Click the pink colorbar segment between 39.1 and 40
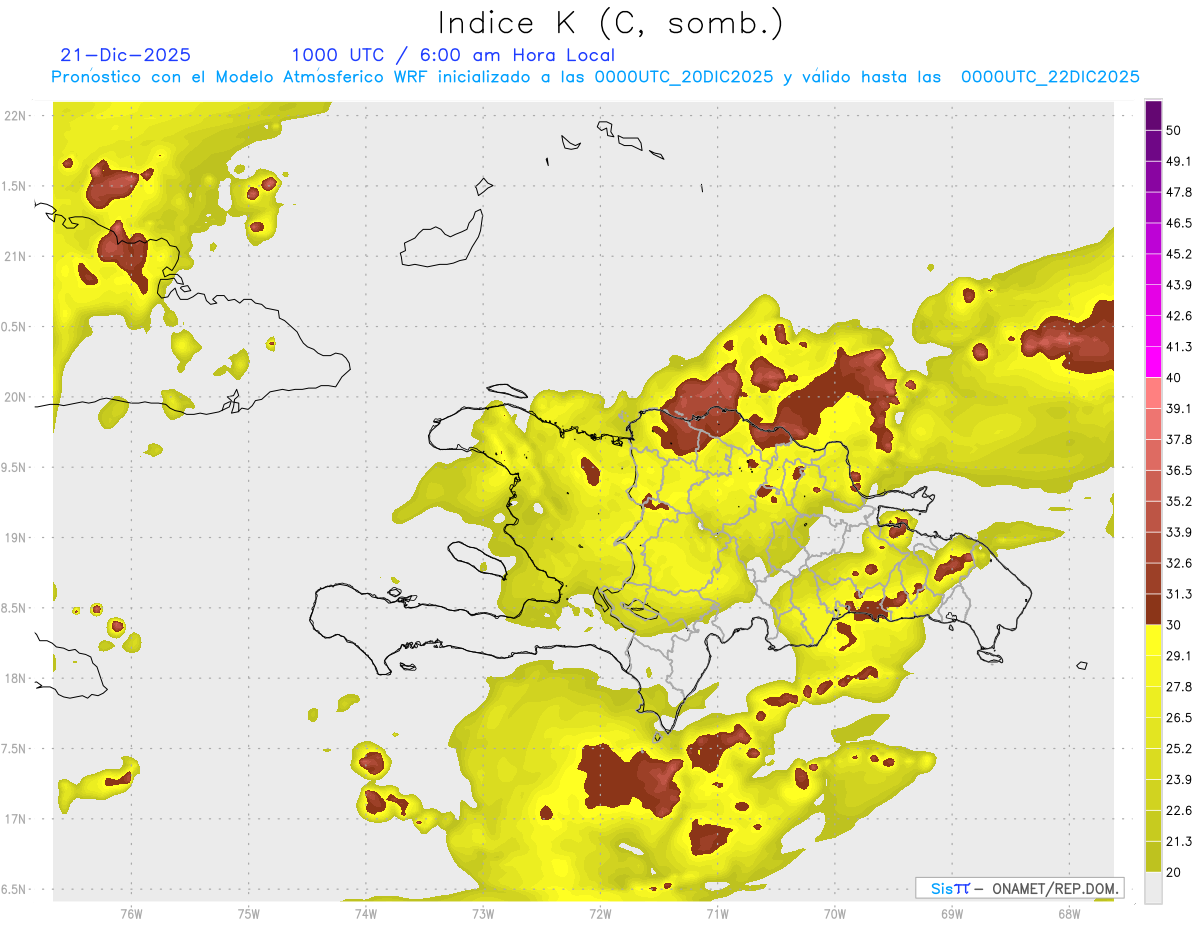This screenshot has width=1200, height=927. (x=1154, y=393)
